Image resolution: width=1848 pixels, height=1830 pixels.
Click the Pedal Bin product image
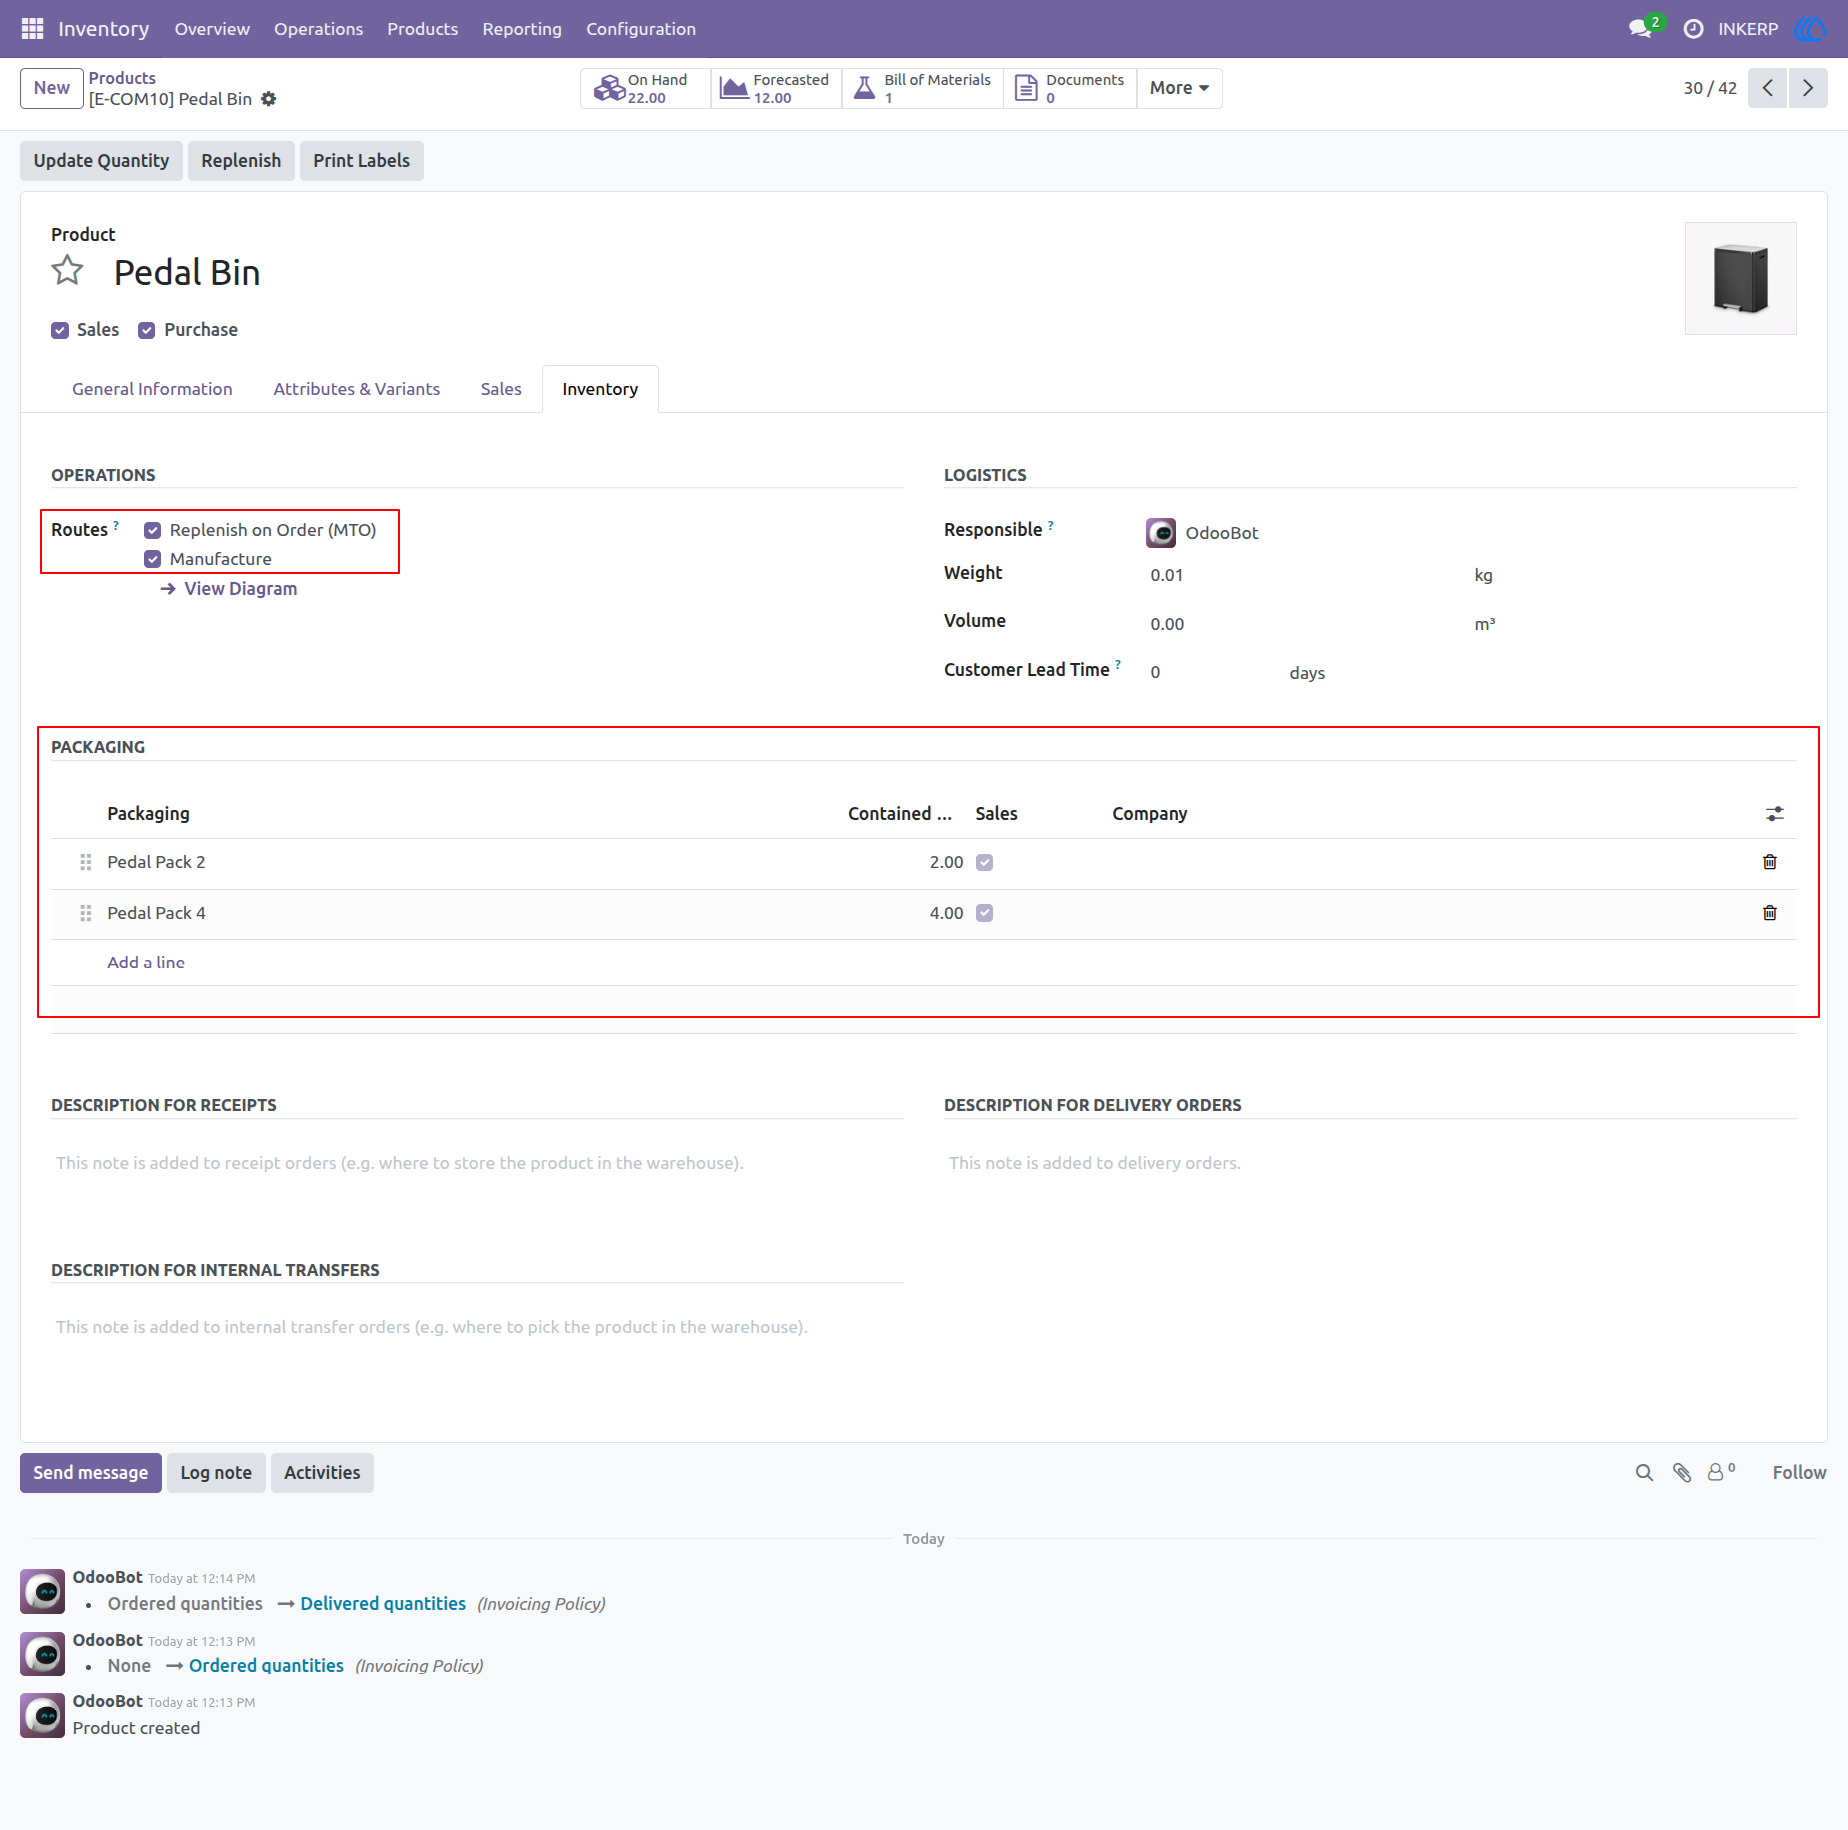(1741, 279)
